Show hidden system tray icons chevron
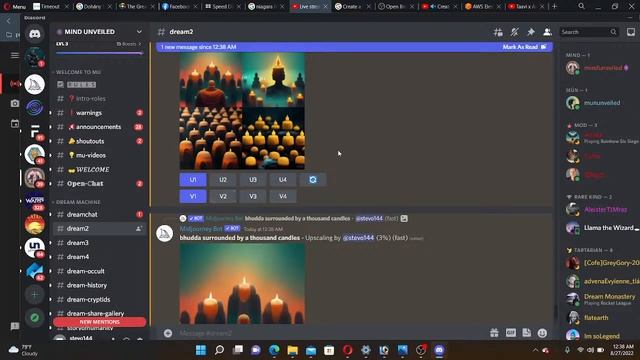This screenshot has width=640, height=360. tap(535, 350)
